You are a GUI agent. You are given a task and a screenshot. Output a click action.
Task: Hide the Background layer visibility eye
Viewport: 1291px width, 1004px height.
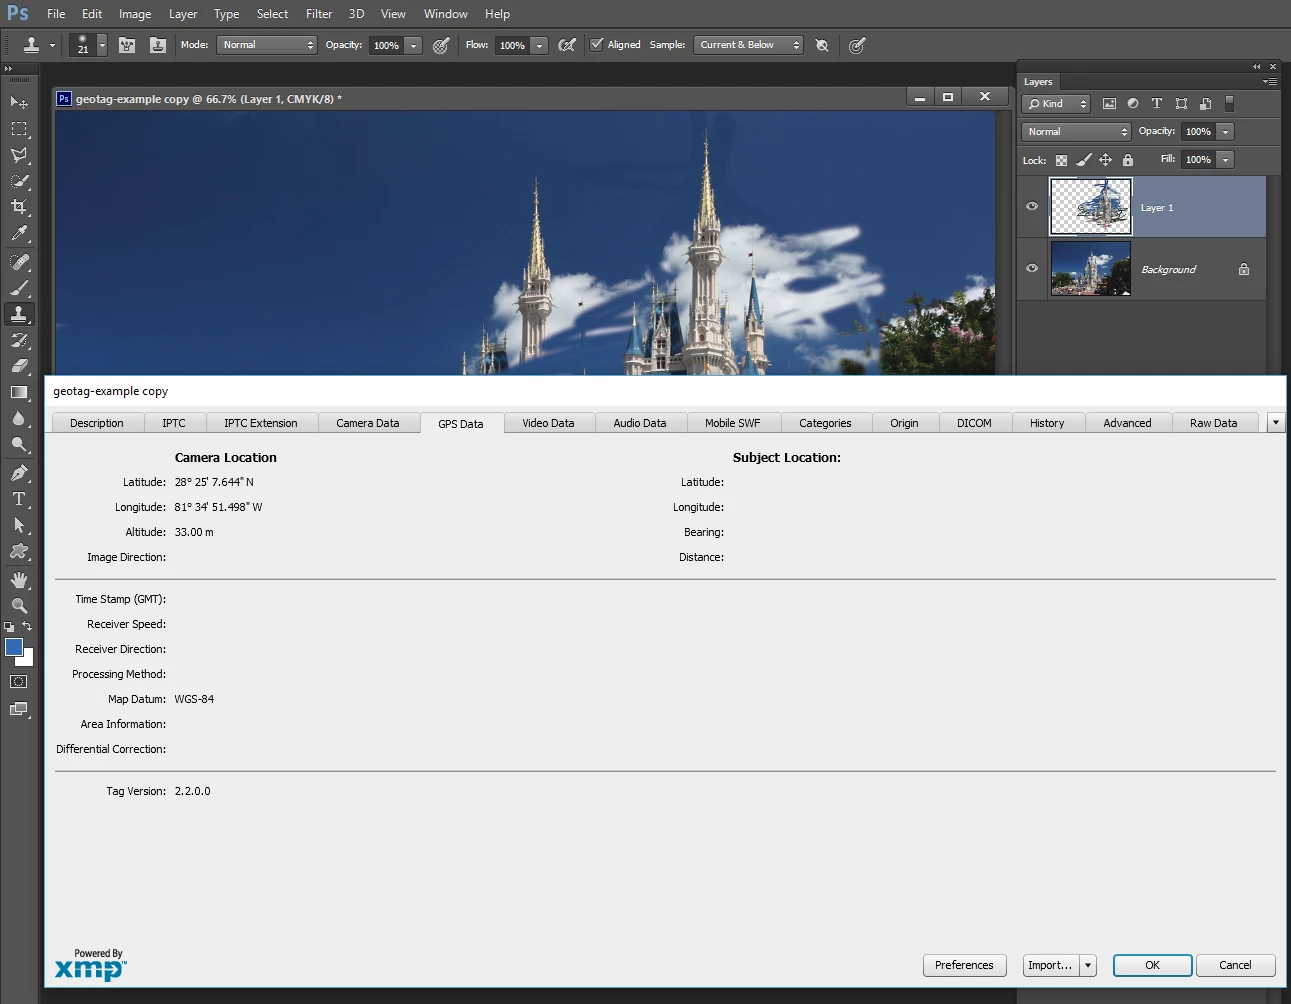1032,268
